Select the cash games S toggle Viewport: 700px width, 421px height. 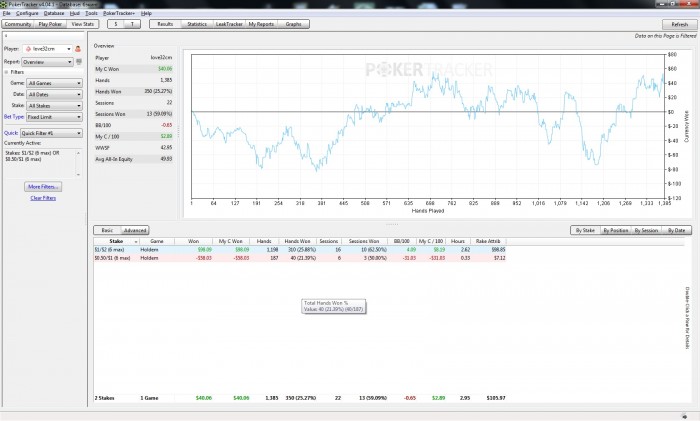(116, 24)
